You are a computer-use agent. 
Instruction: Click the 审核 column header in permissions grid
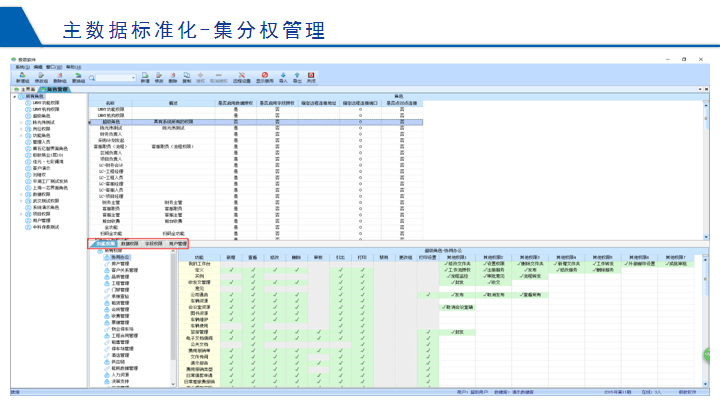318,258
